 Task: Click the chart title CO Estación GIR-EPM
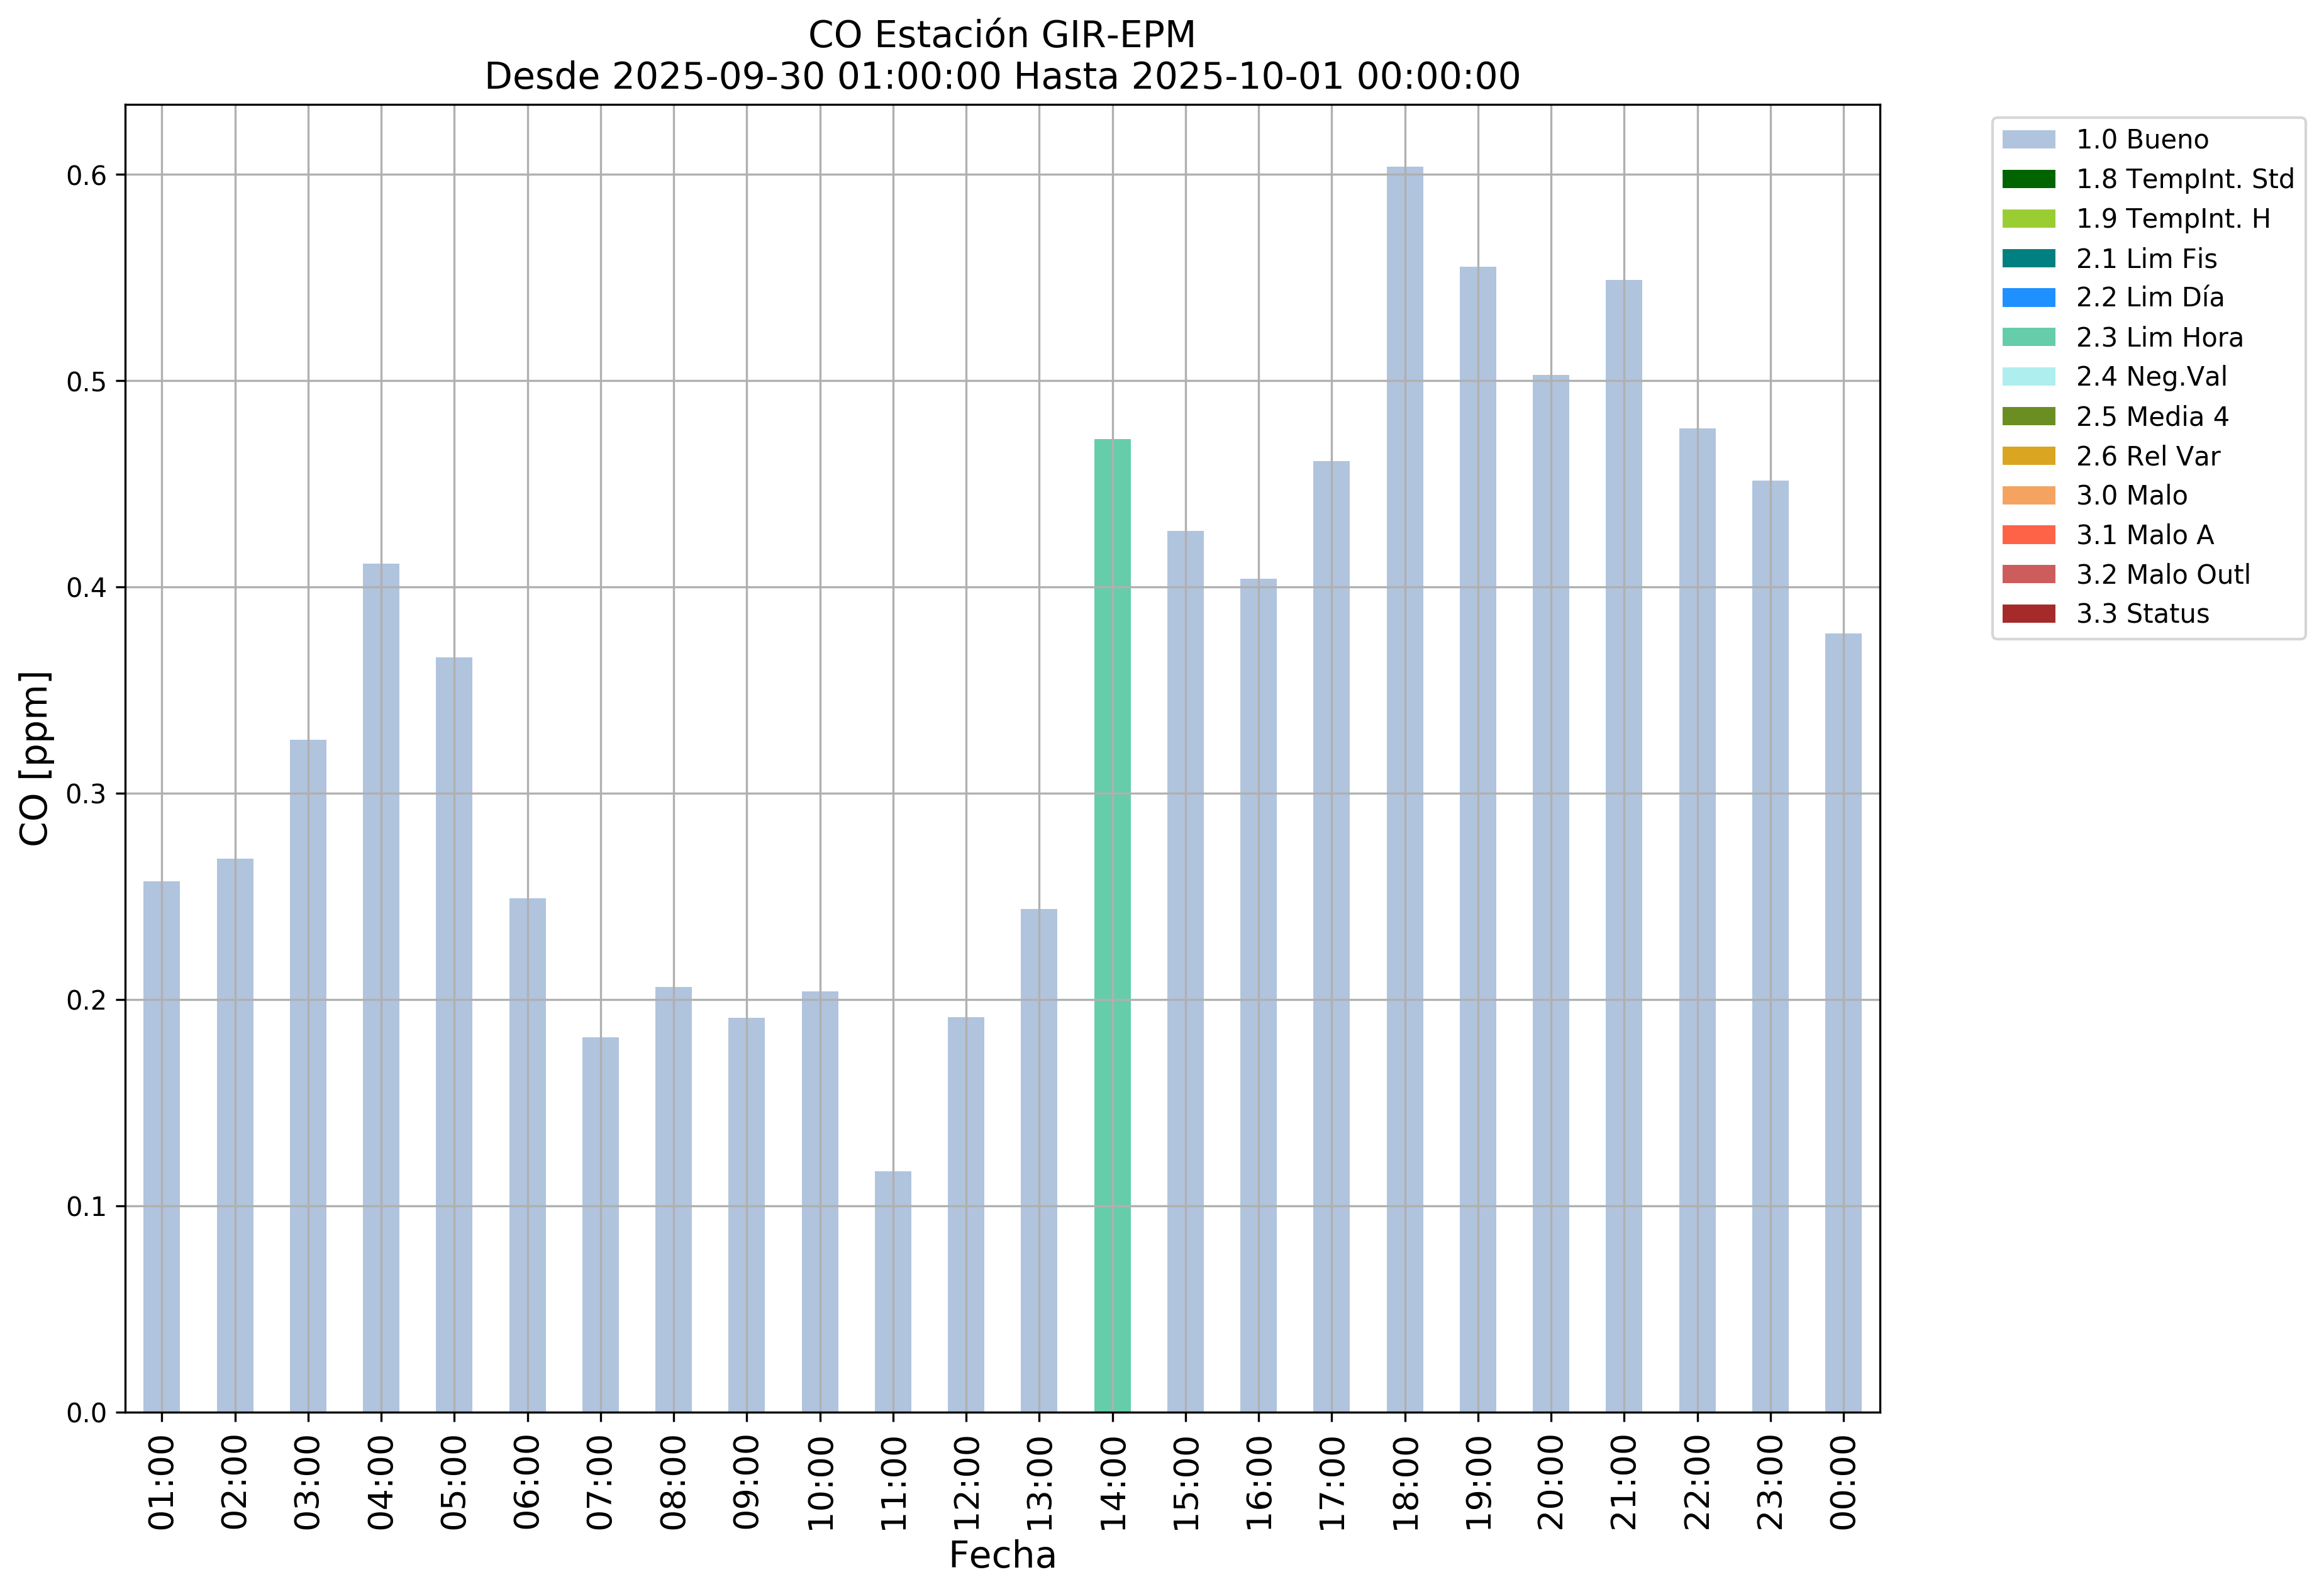1002,35
